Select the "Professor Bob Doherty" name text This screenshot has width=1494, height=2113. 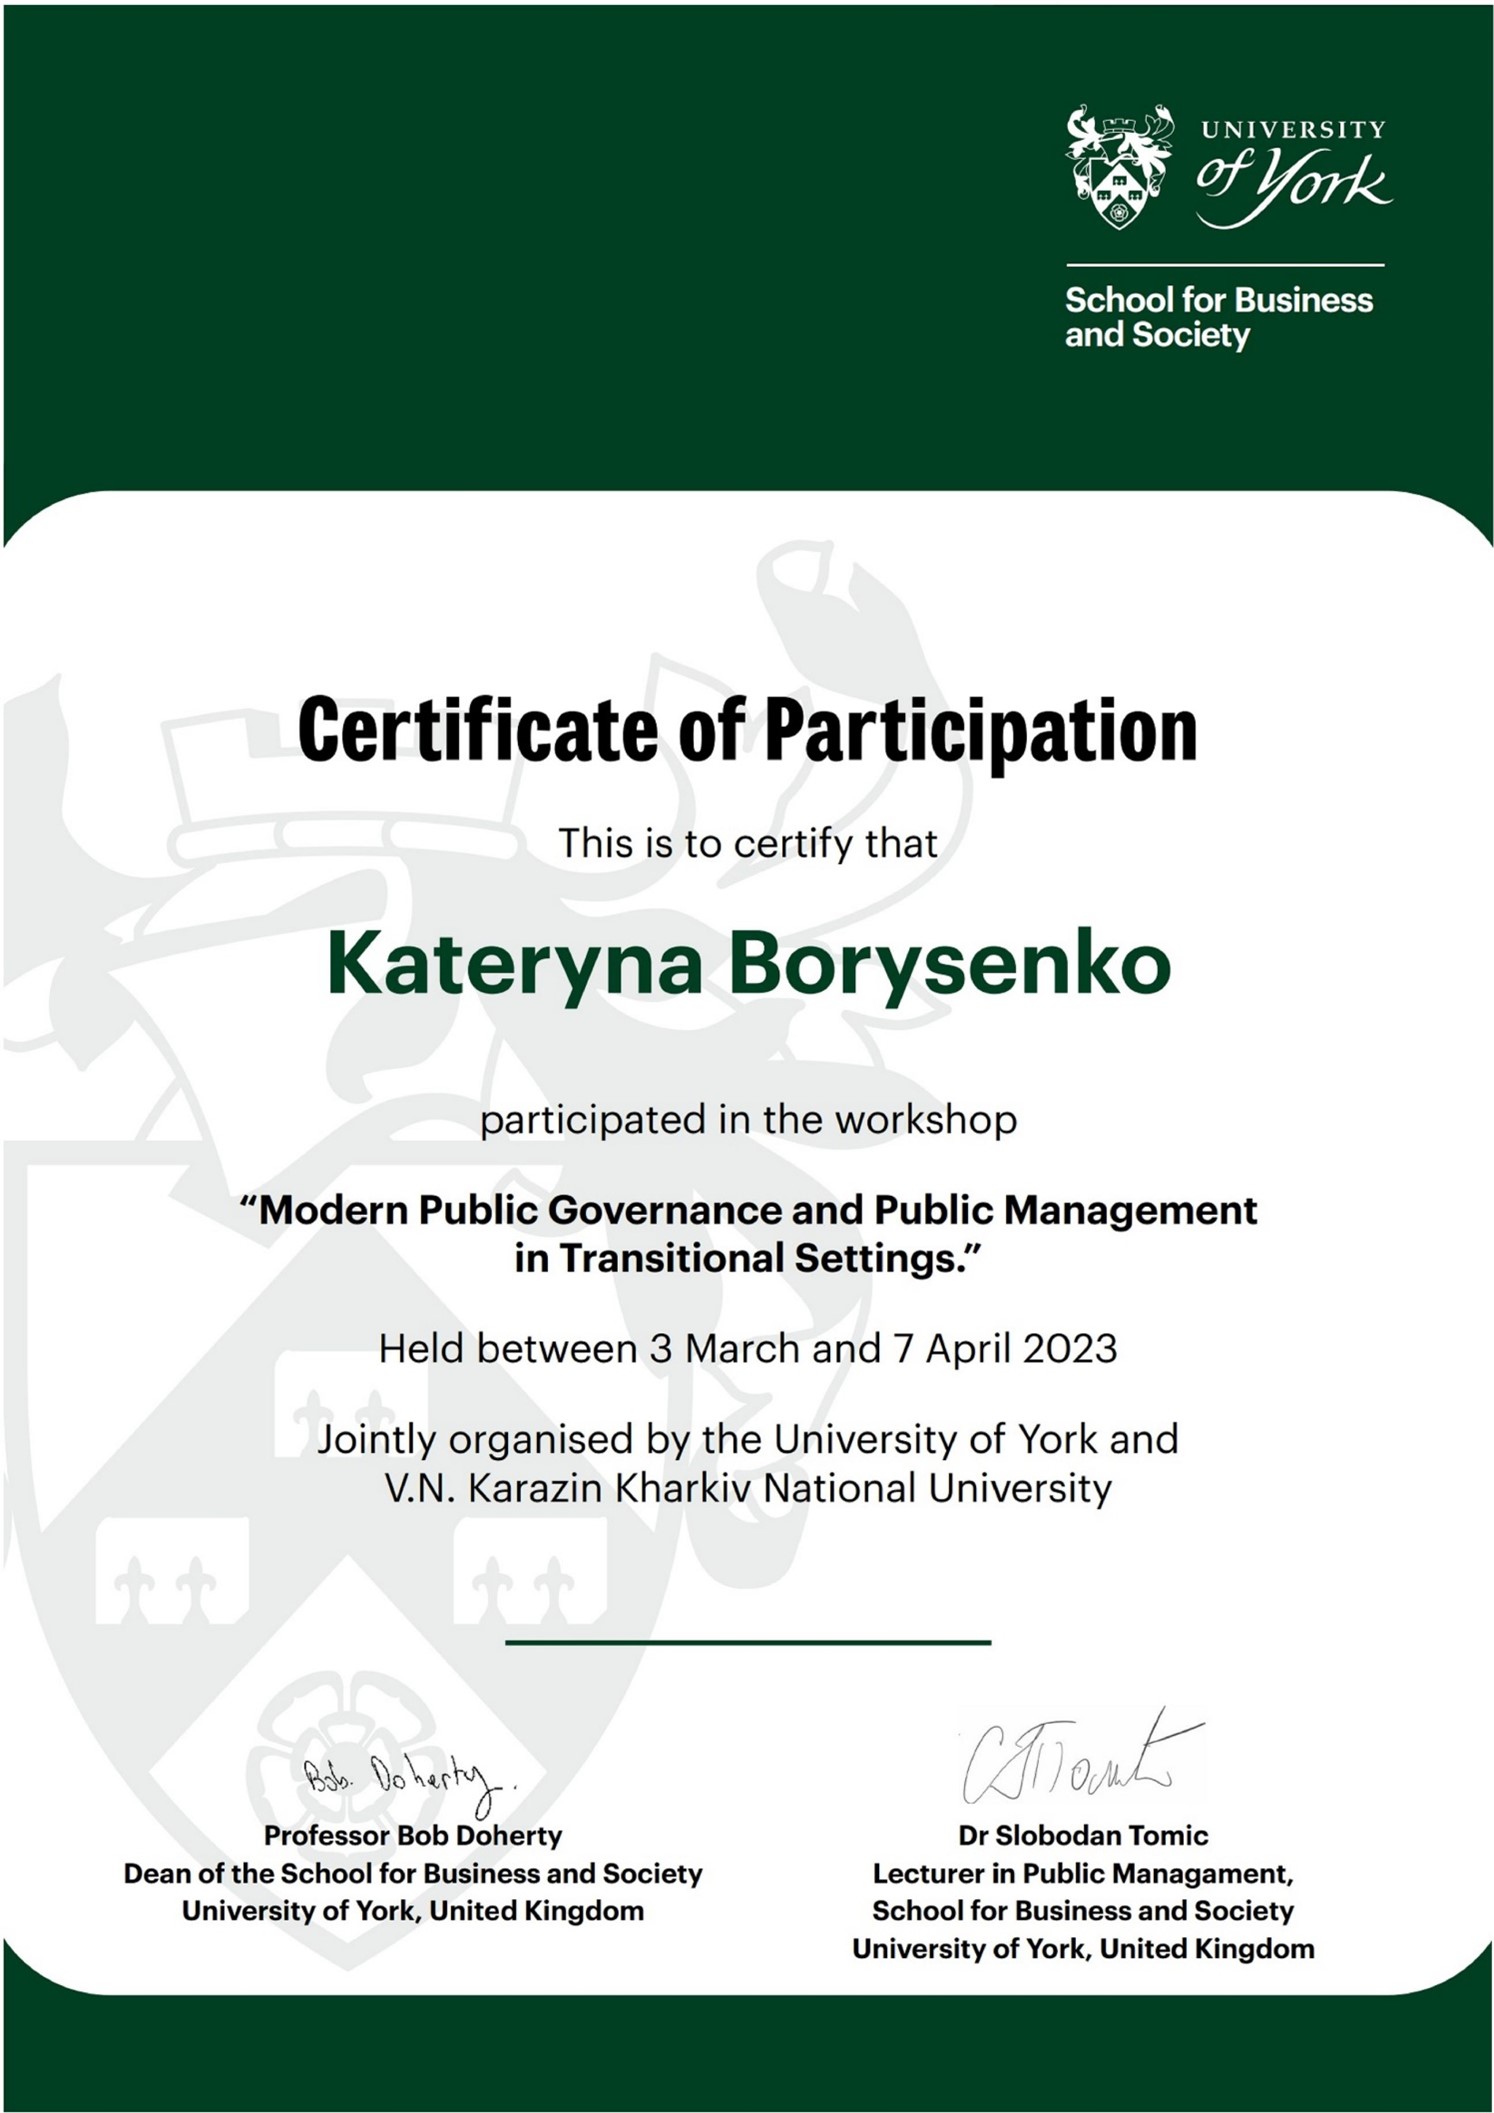point(412,1835)
